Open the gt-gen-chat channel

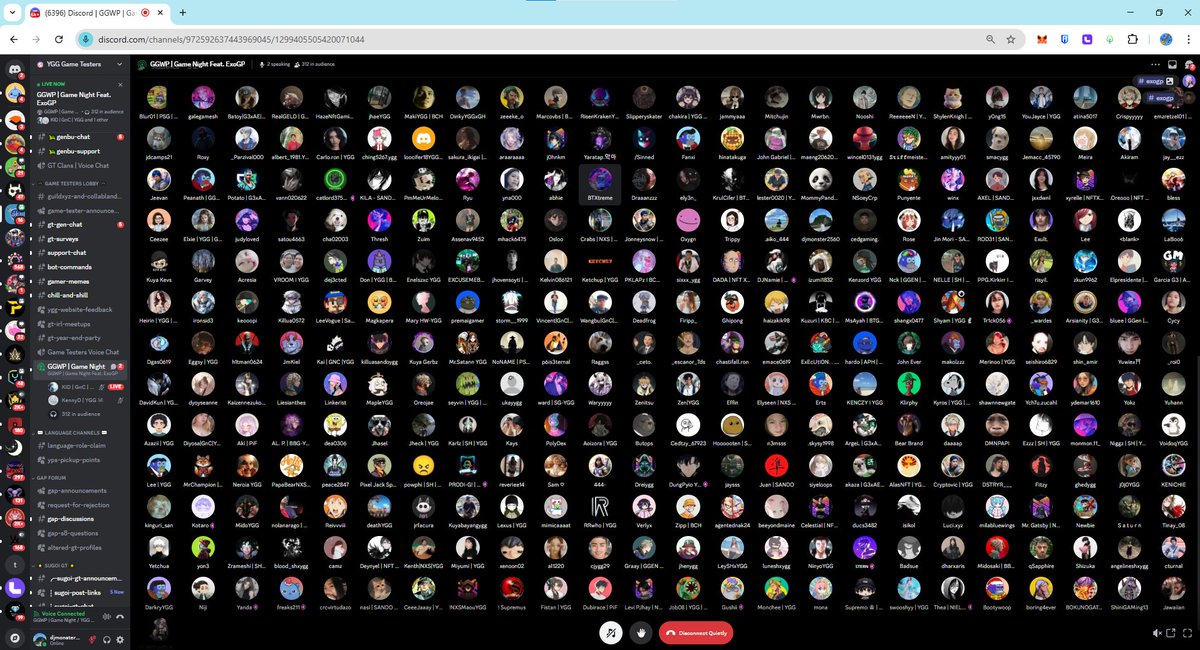82,224
